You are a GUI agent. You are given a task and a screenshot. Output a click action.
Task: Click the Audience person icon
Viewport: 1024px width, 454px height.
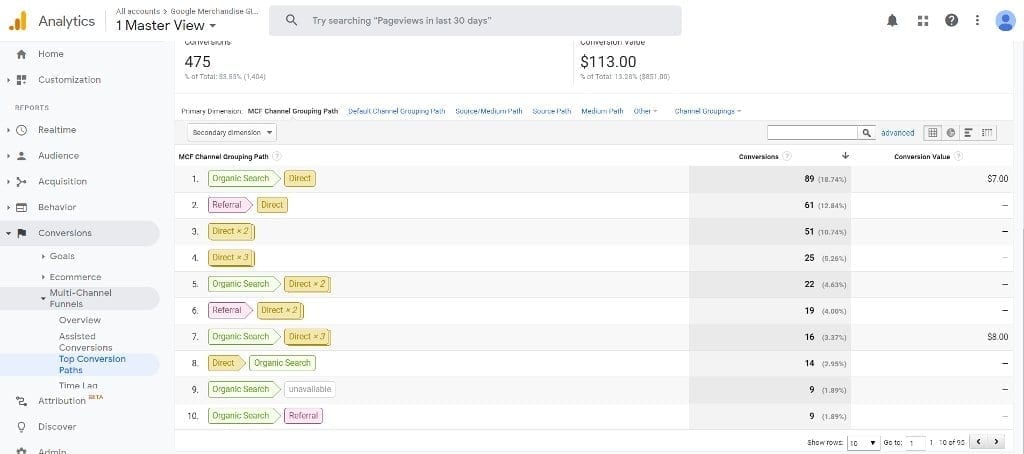click(22, 155)
